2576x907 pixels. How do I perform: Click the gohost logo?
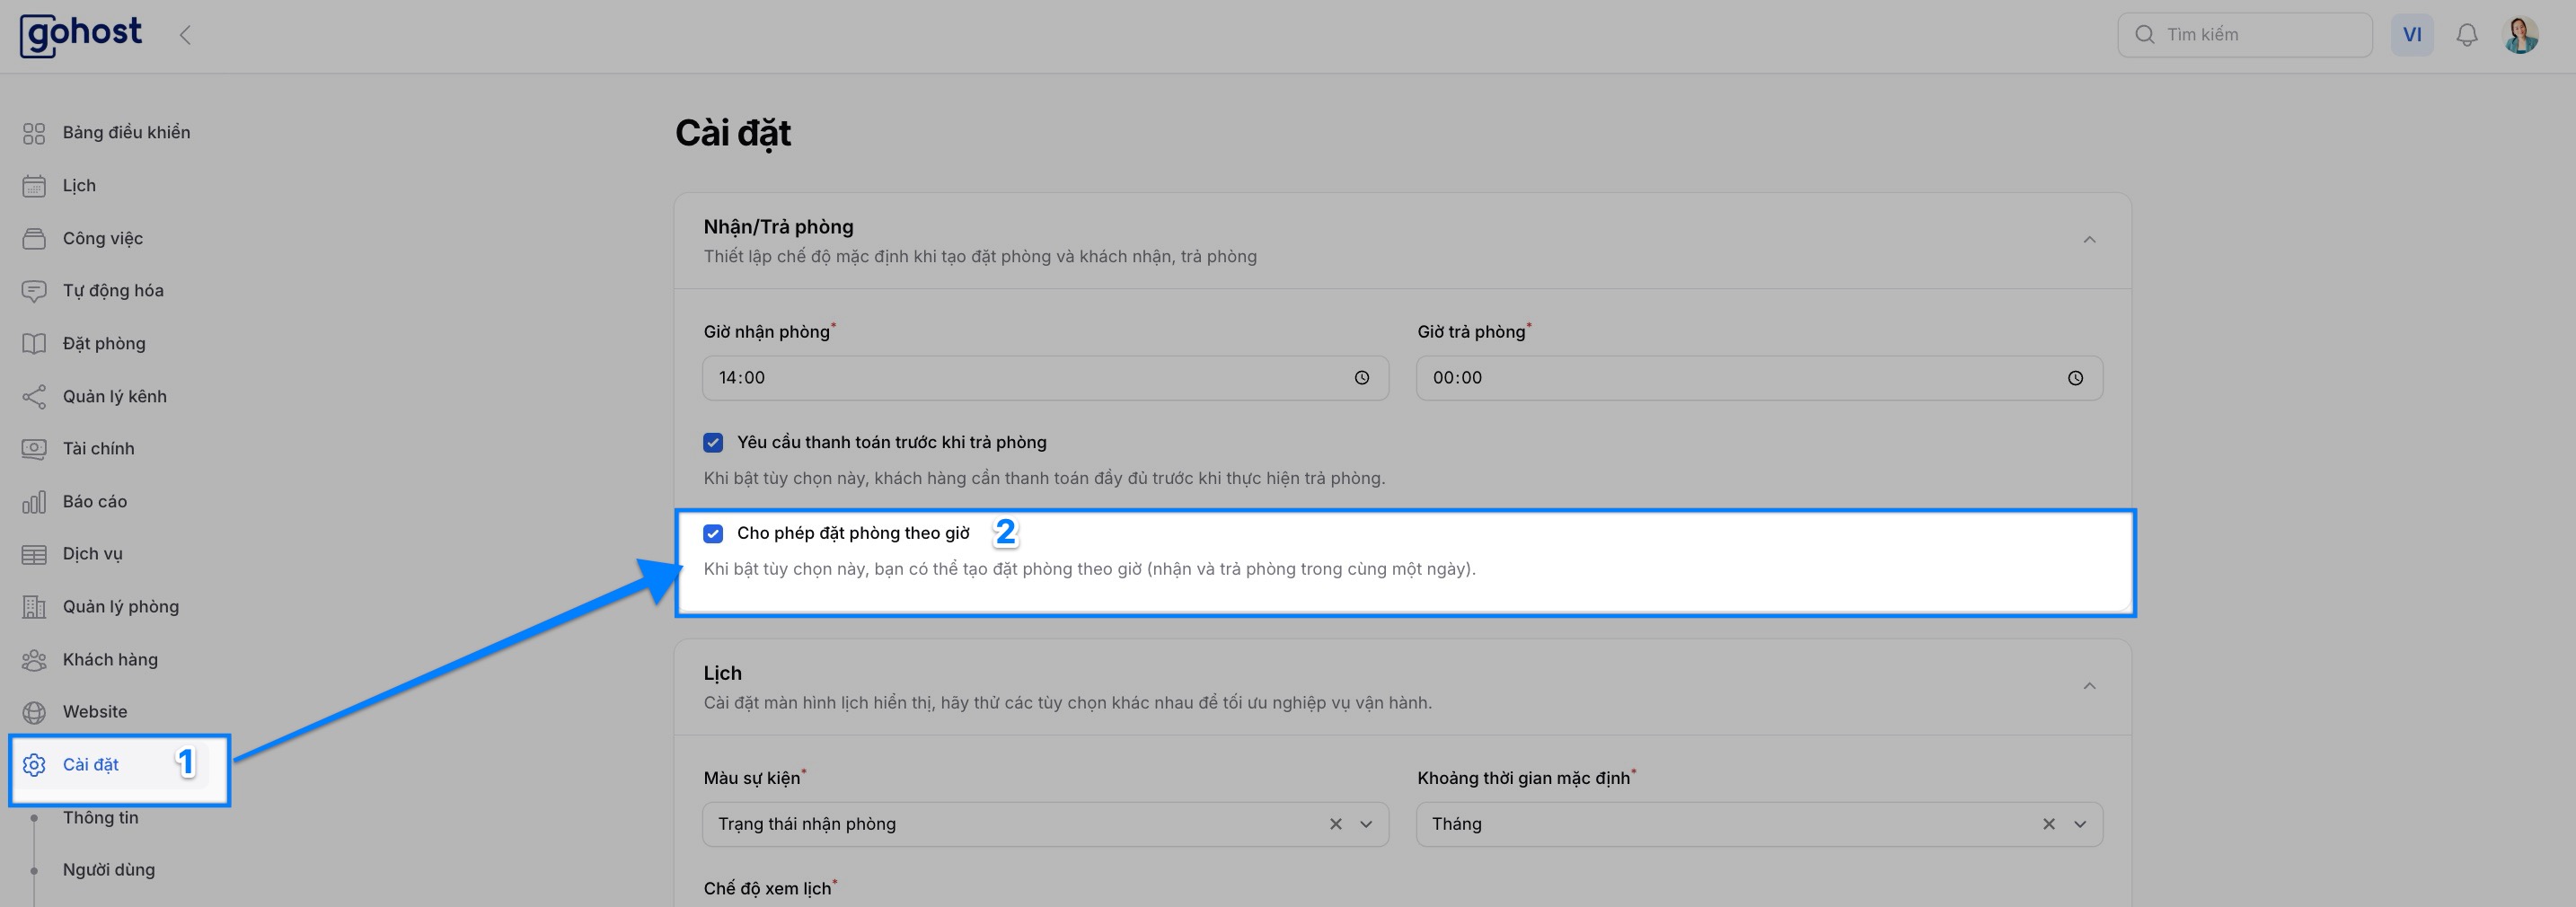(81, 35)
